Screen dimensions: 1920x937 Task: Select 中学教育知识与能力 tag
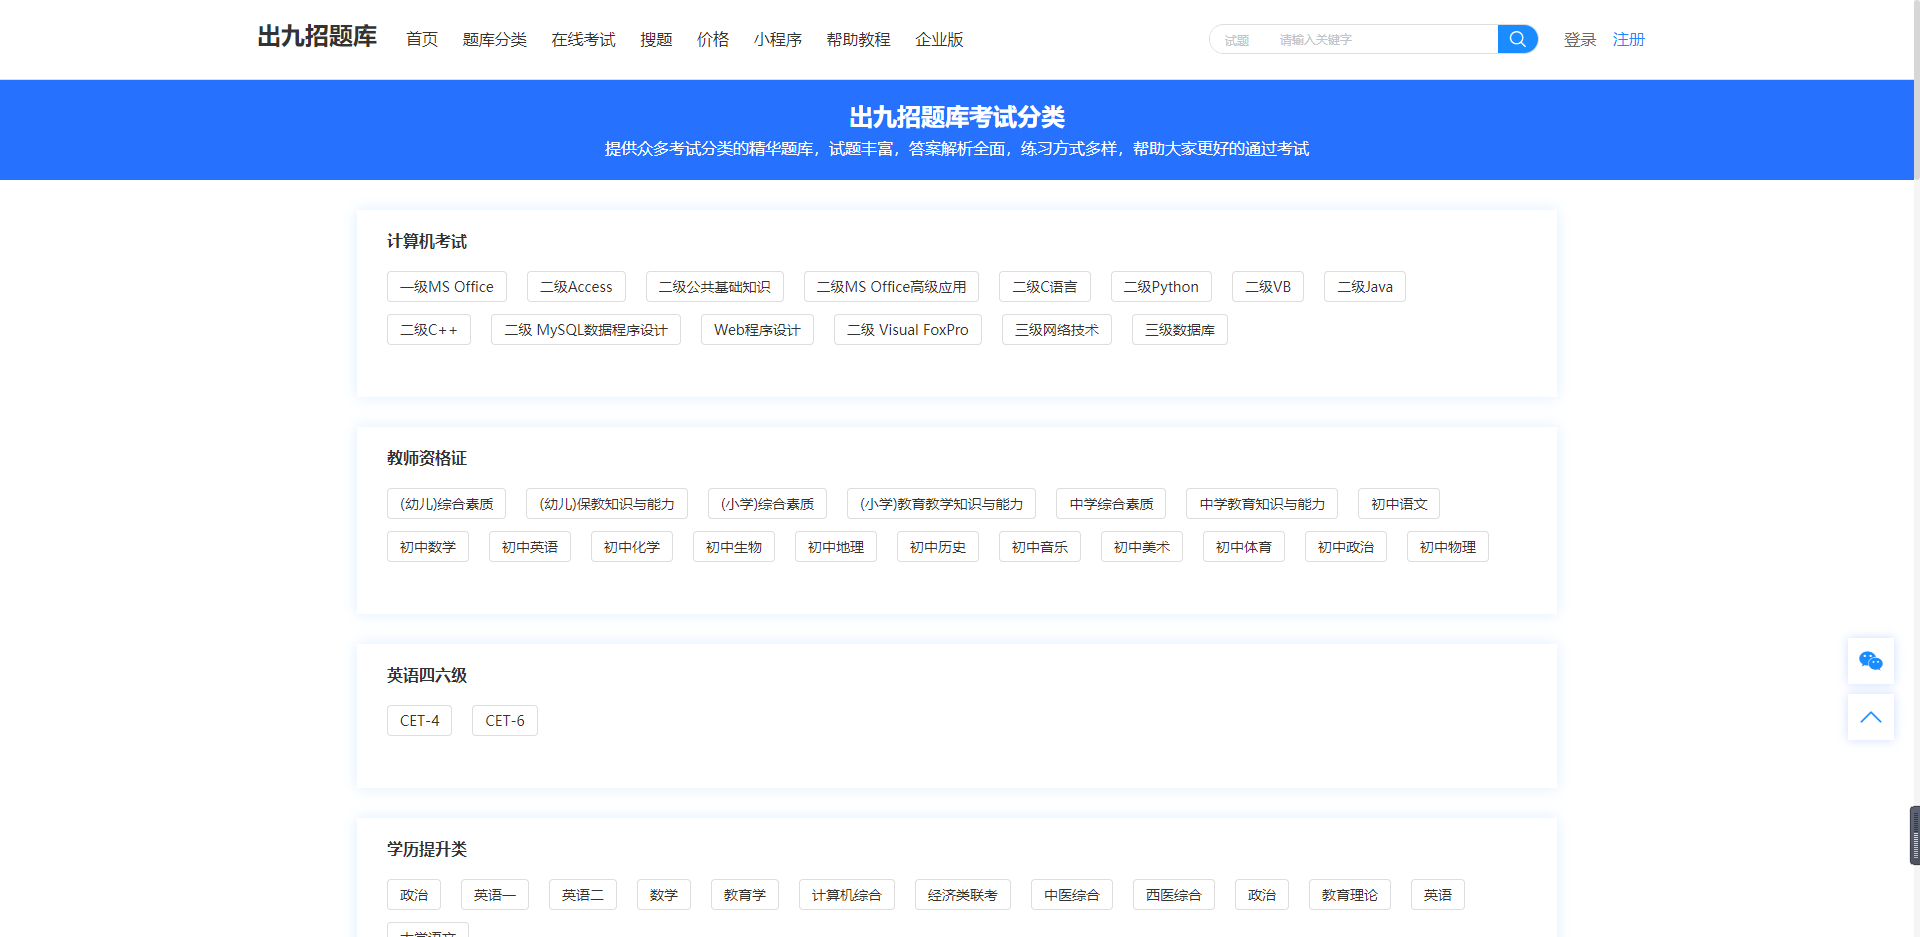(x=1262, y=504)
